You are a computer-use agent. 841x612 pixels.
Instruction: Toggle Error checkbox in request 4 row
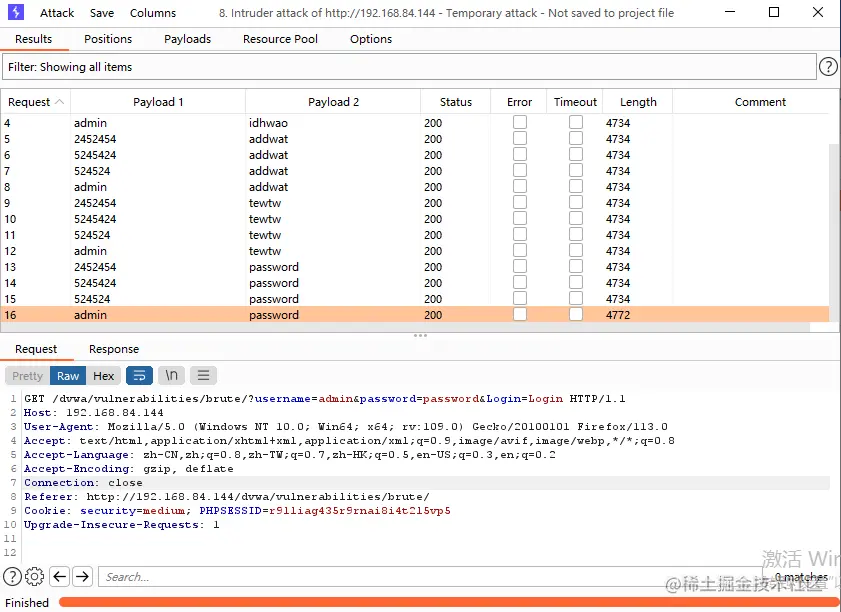click(x=520, y=122)
